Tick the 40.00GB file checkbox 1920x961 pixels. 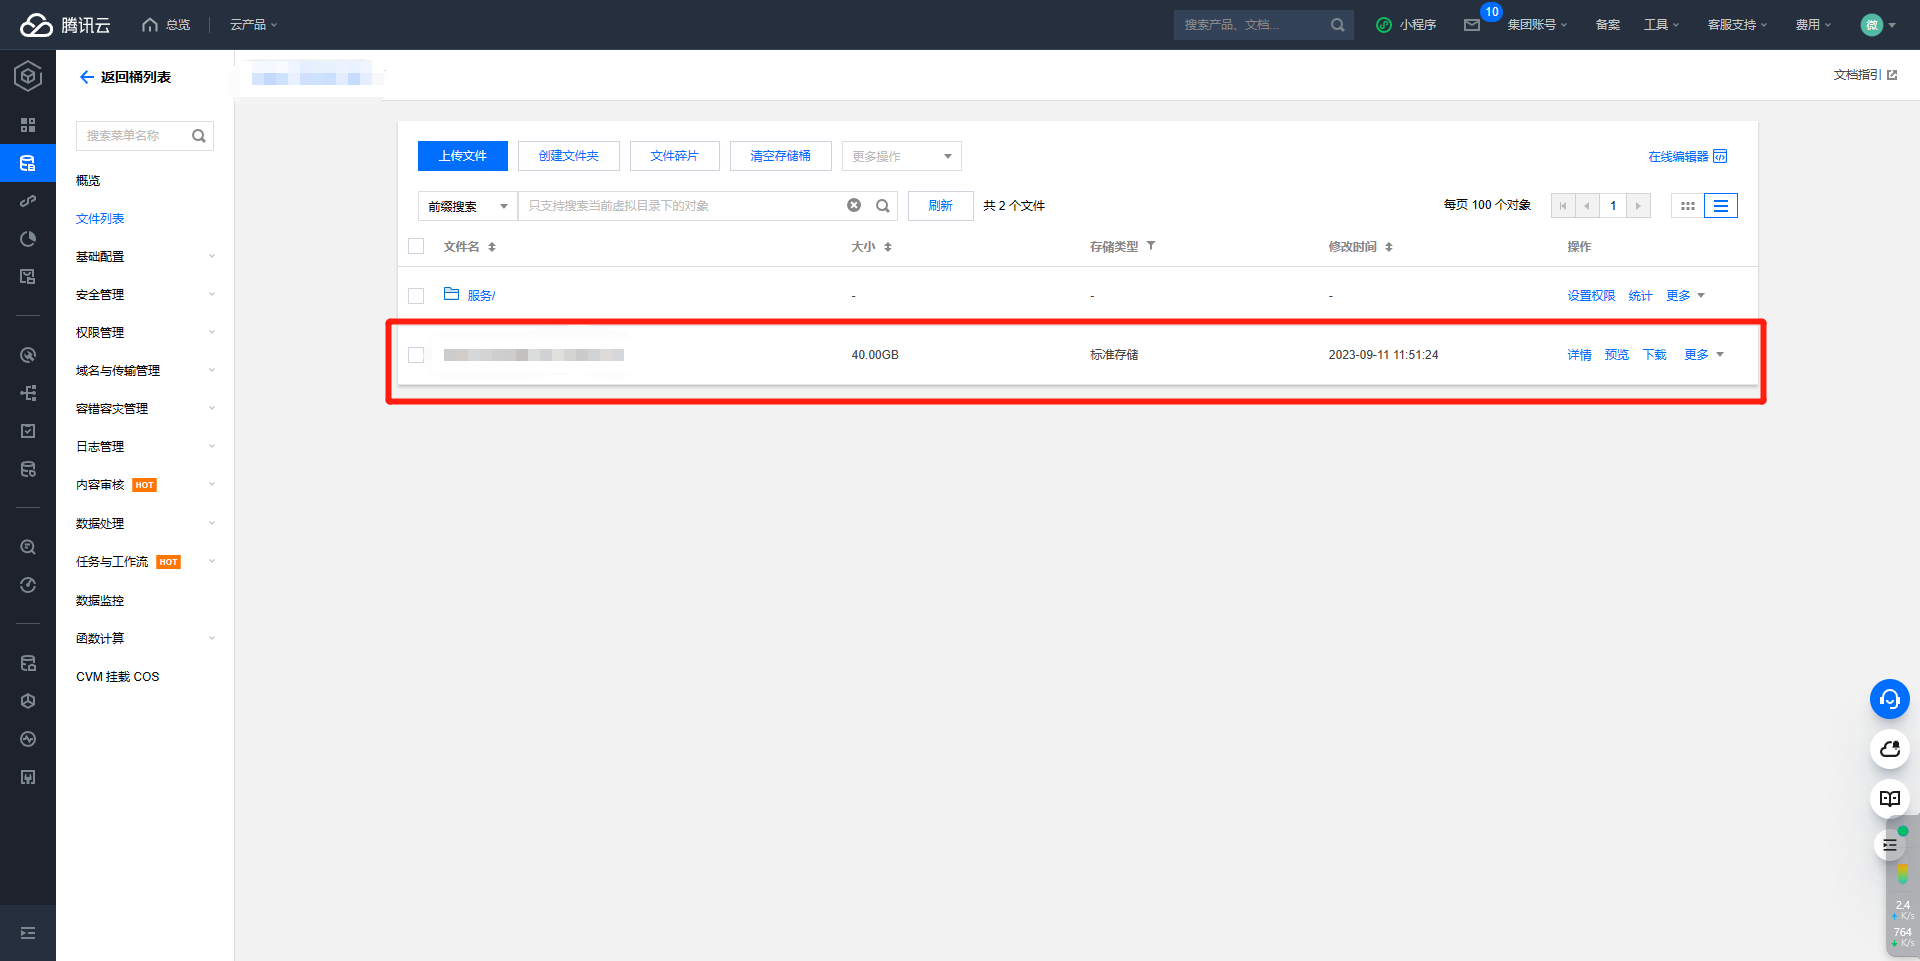[x=417, y=355]
